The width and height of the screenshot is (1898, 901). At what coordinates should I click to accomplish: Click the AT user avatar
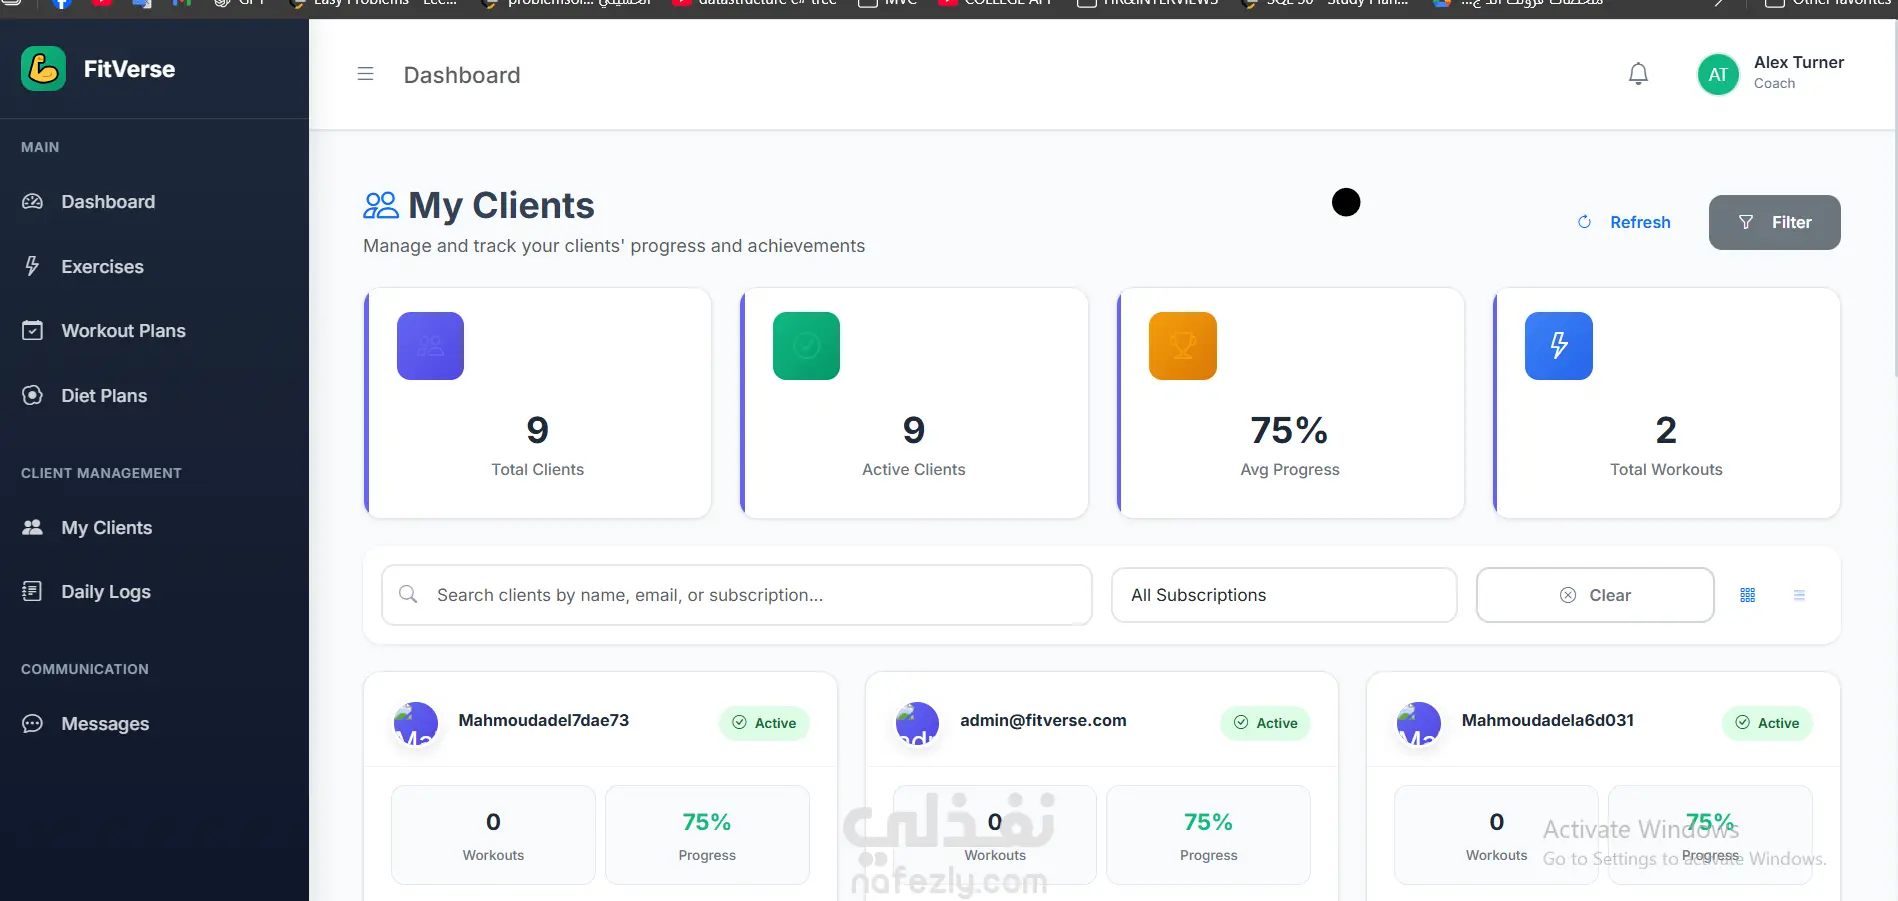coord(1718,75)
